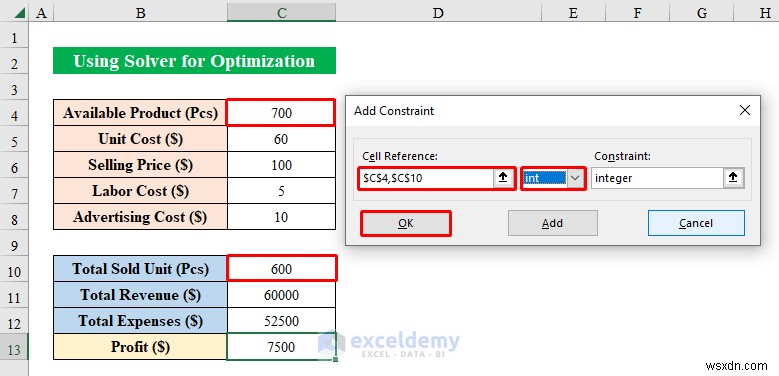The width and height of the screenshot is (779, 376).
Task: Select column E header
Action: tap(573, 12)
